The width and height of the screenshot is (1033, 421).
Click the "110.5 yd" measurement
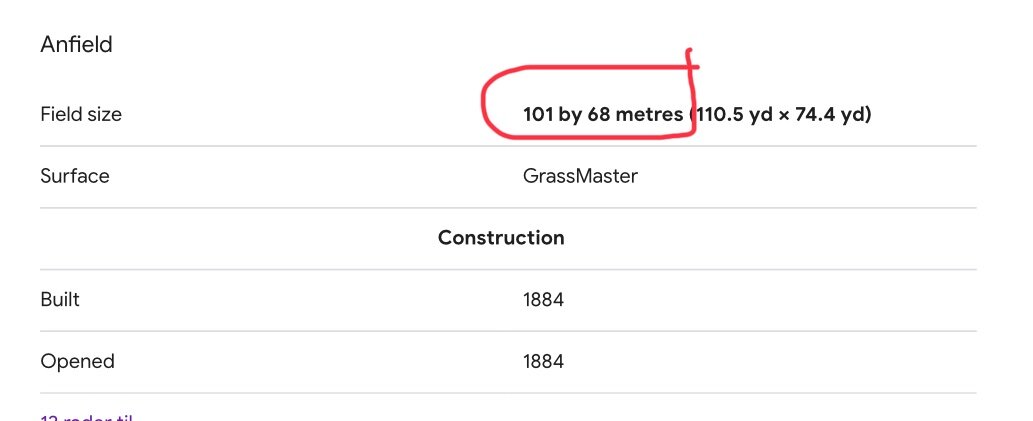pos(733,115)
